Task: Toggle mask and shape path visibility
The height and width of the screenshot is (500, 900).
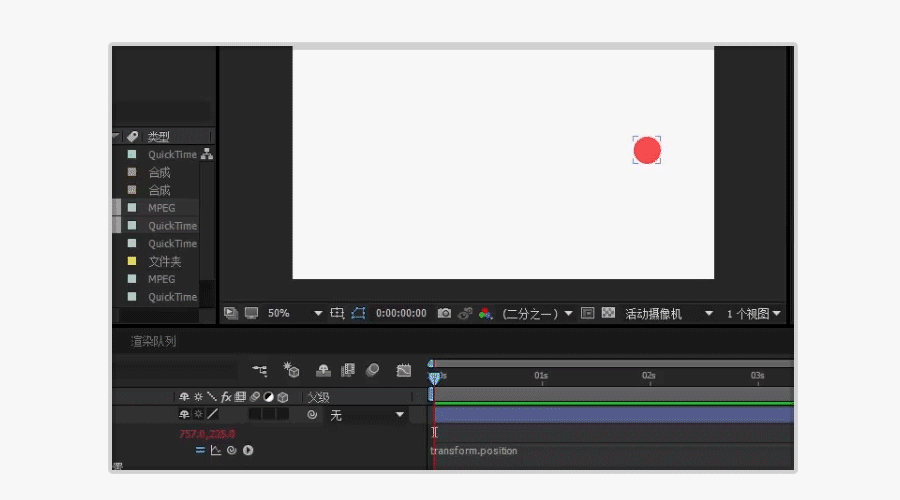Action: [x=359, y=313]
